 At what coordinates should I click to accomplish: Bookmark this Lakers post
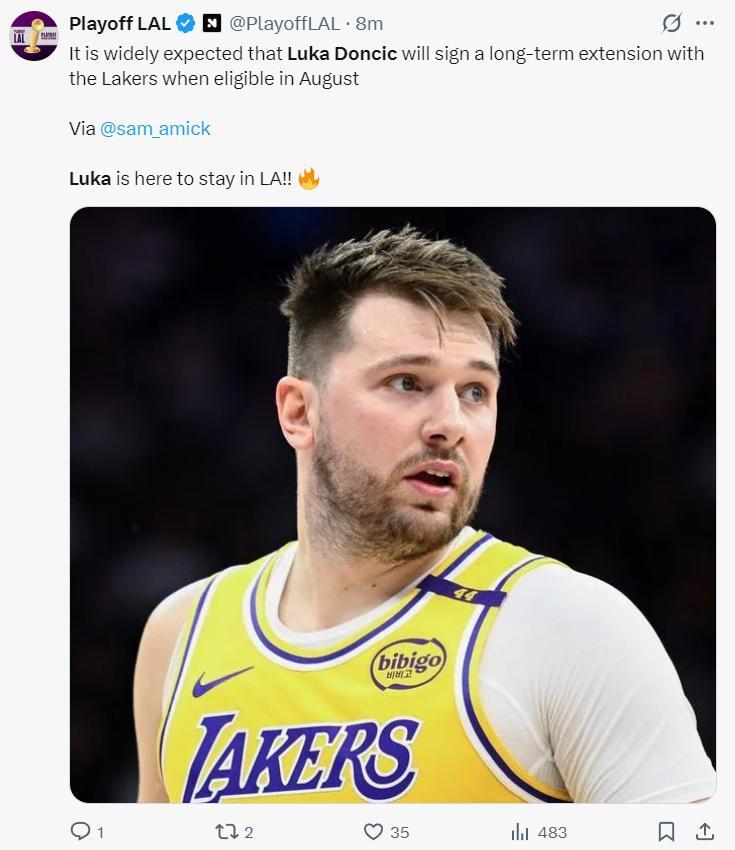coord(666,831)
